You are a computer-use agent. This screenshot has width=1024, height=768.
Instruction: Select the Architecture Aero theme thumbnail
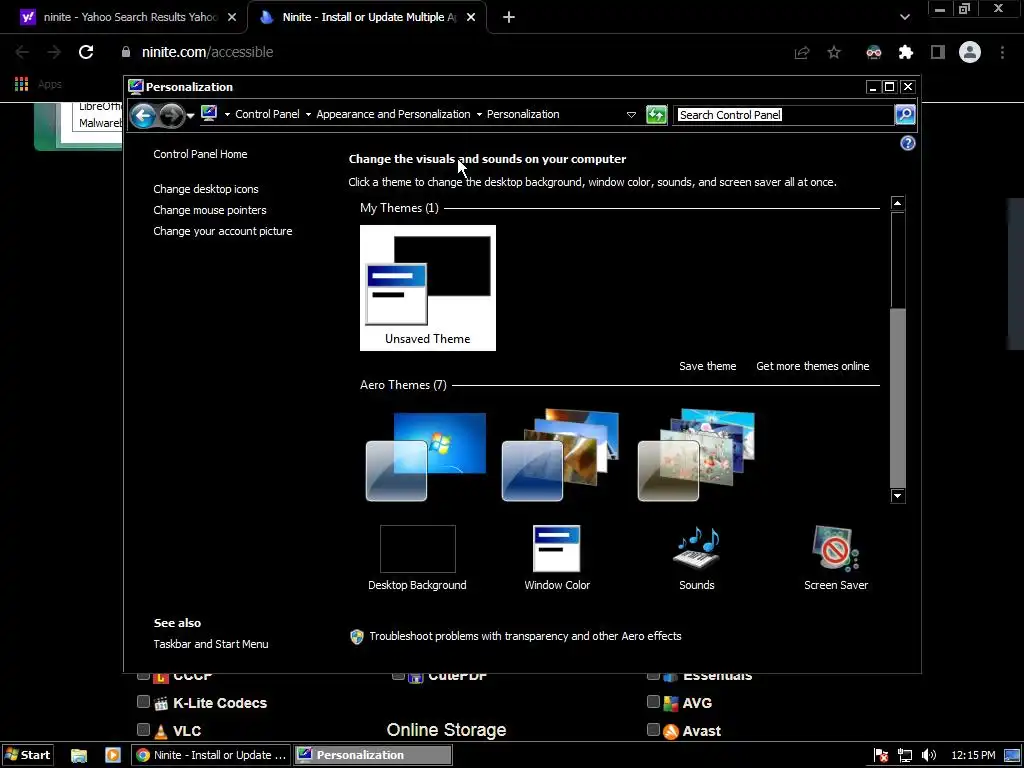(x=560, y=455)
